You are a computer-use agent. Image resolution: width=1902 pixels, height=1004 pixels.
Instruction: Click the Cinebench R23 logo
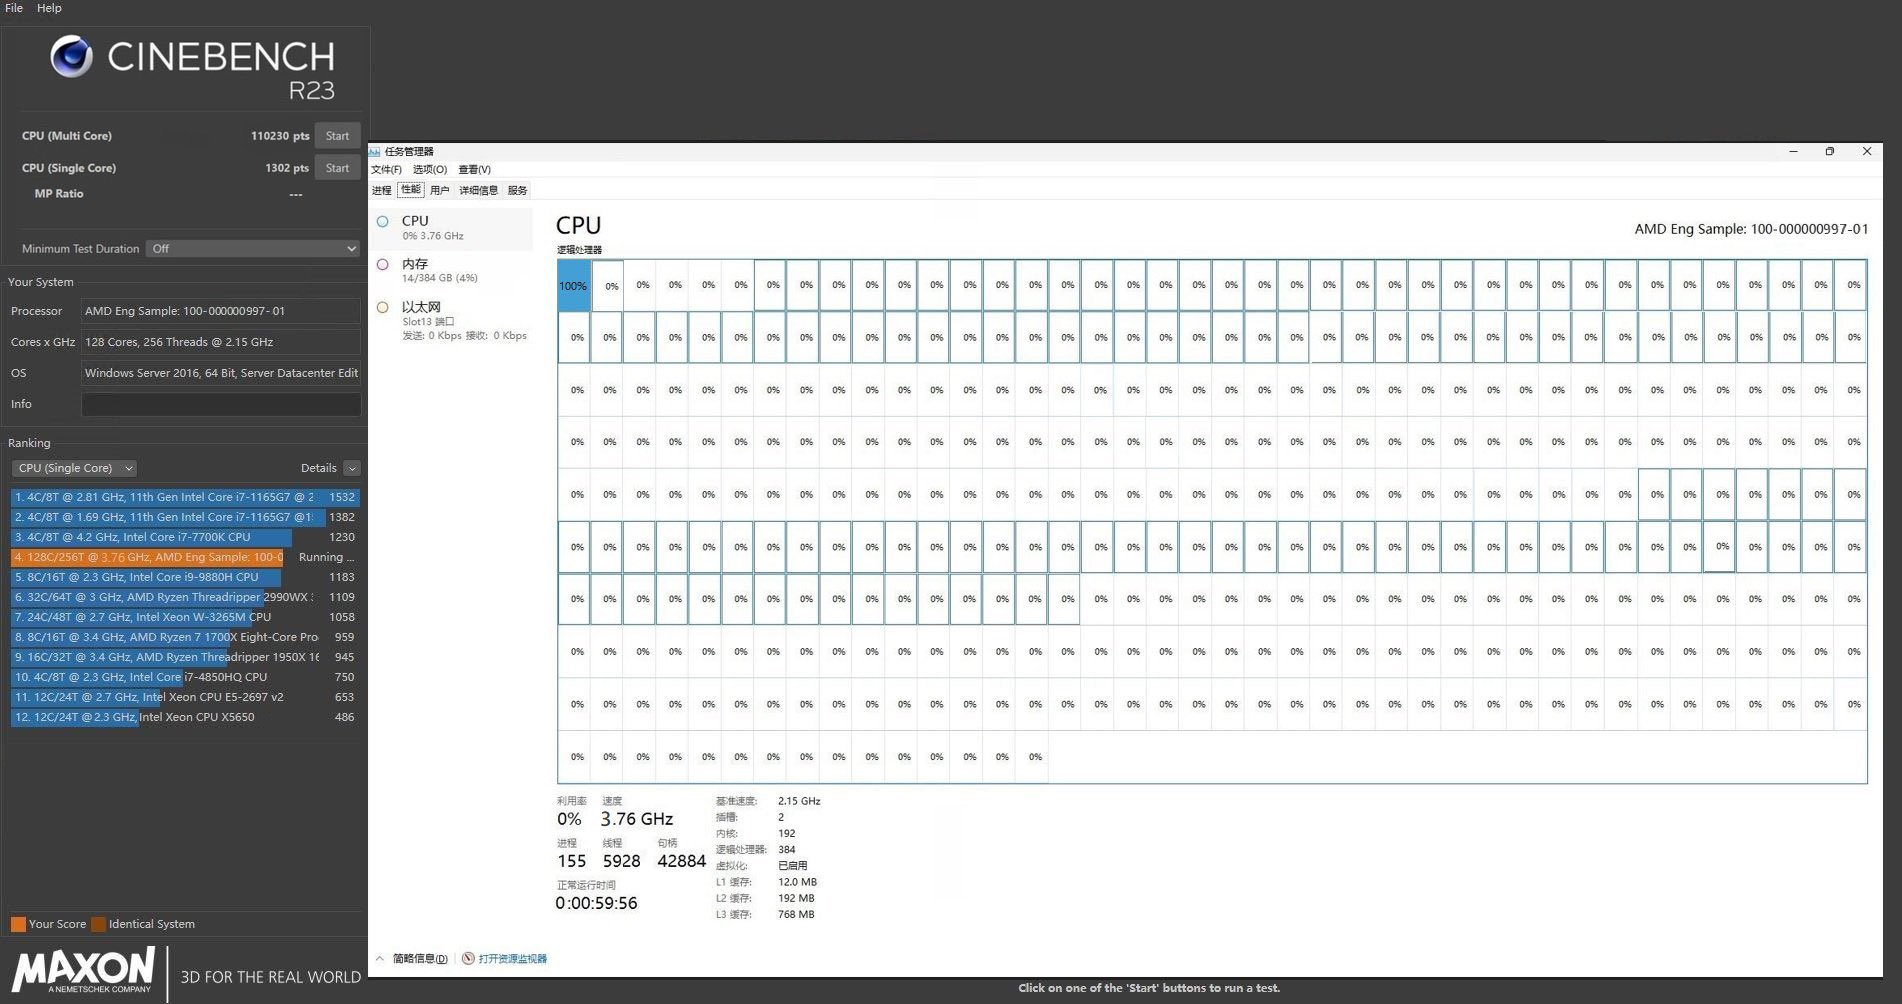(x=193, y=68)
